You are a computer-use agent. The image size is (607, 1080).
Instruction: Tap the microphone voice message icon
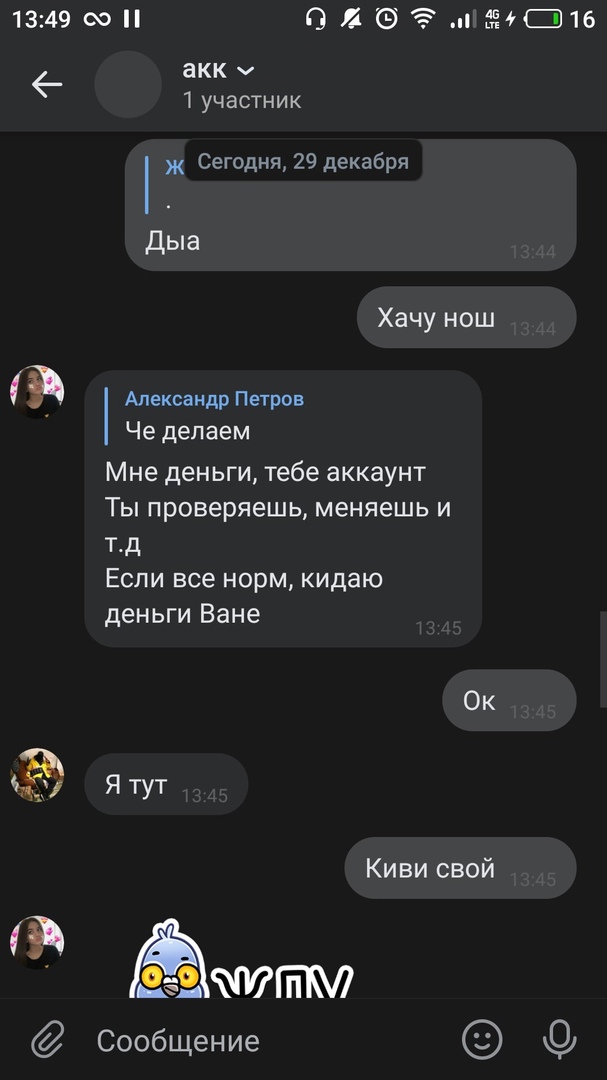click(x=559, y=1039)
